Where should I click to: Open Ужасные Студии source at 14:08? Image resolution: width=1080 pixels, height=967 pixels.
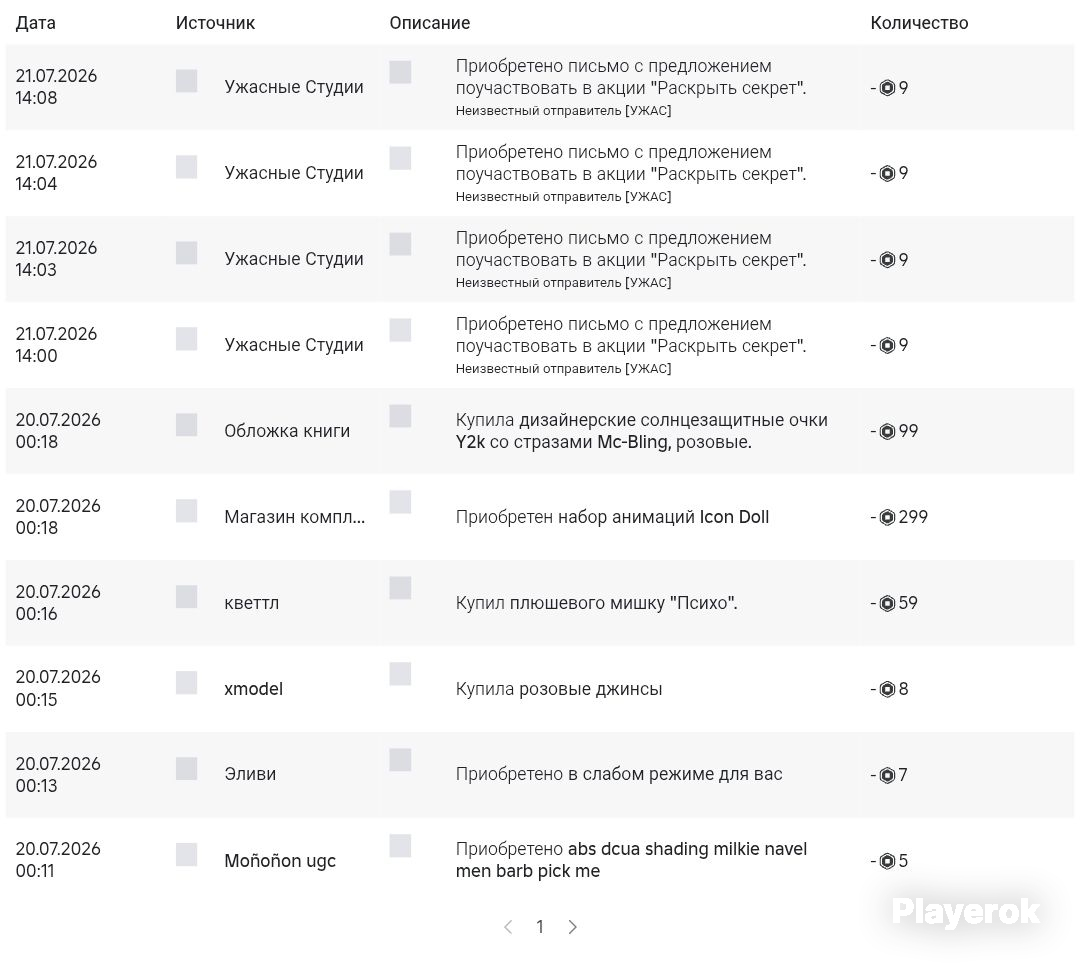tap(293, 87)
